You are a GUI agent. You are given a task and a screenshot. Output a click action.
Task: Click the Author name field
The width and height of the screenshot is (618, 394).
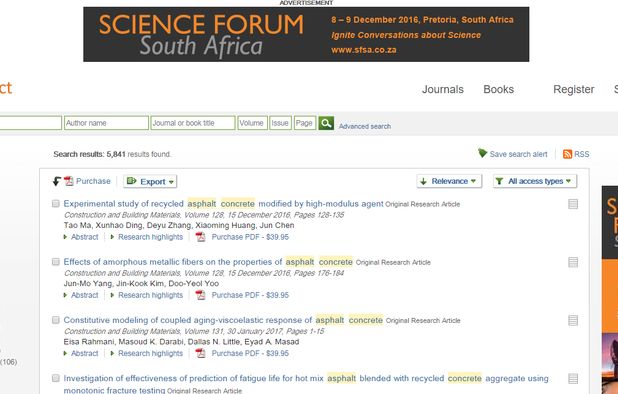(106, 123)
